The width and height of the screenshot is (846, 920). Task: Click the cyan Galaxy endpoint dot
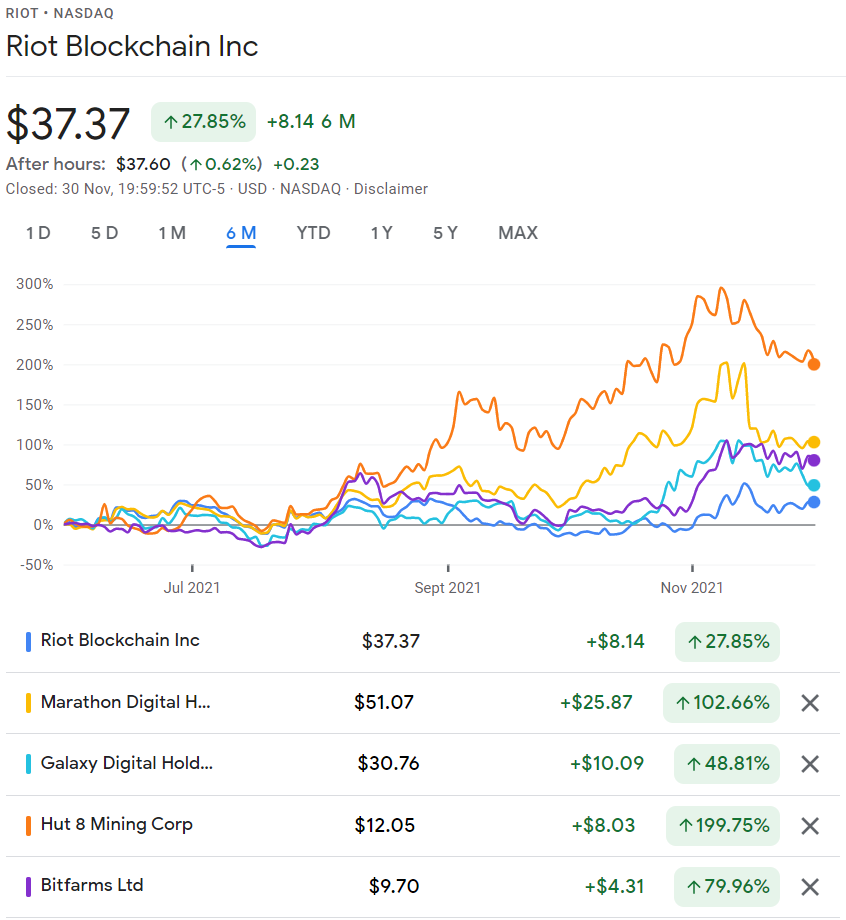pos(814,485)
